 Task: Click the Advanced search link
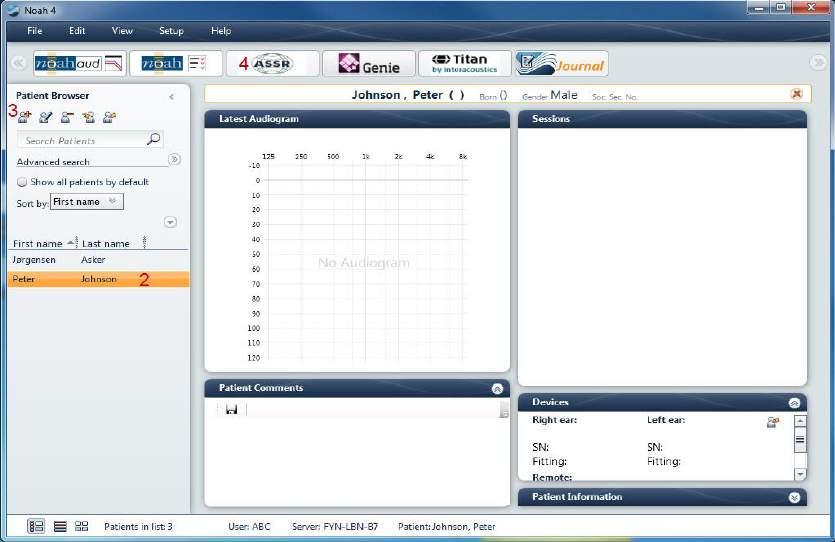pos(53,162)
